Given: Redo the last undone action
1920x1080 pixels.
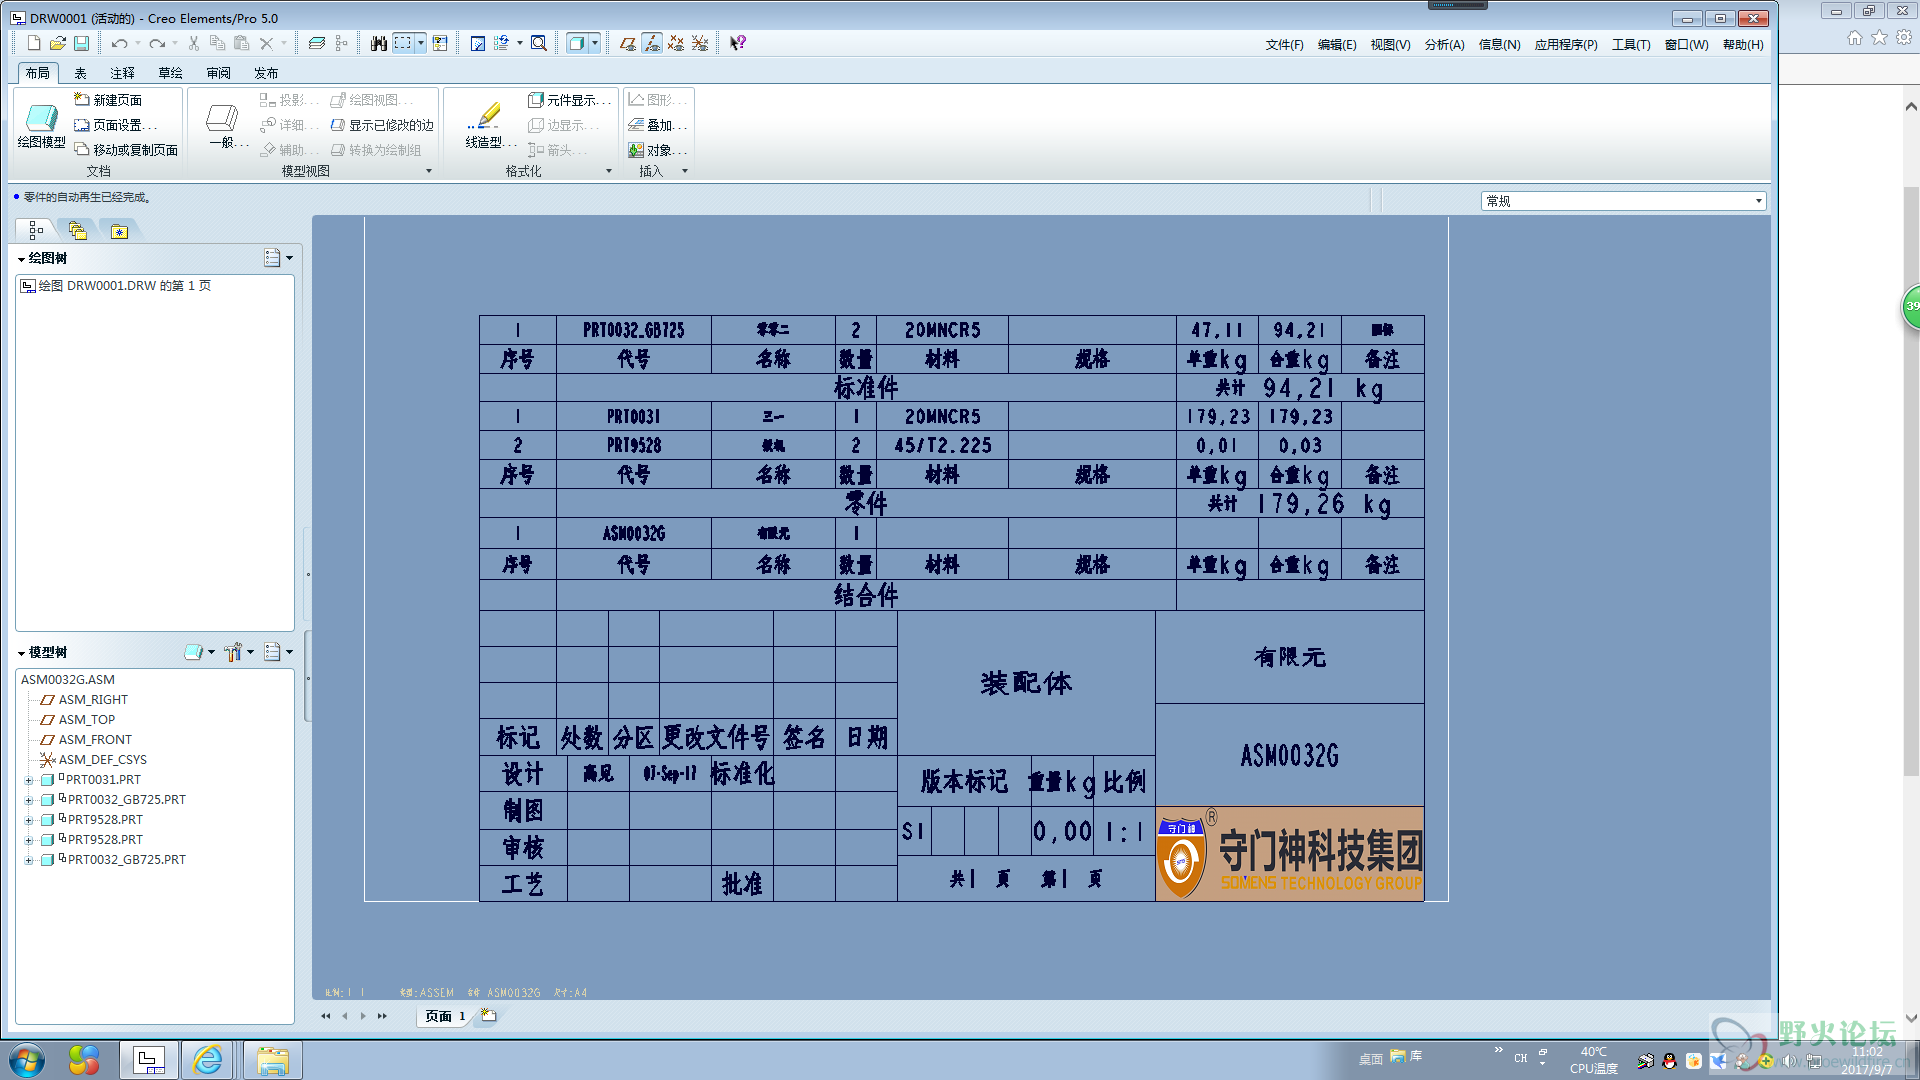Looking at the screenshot, I should click(x=157, y=43).
